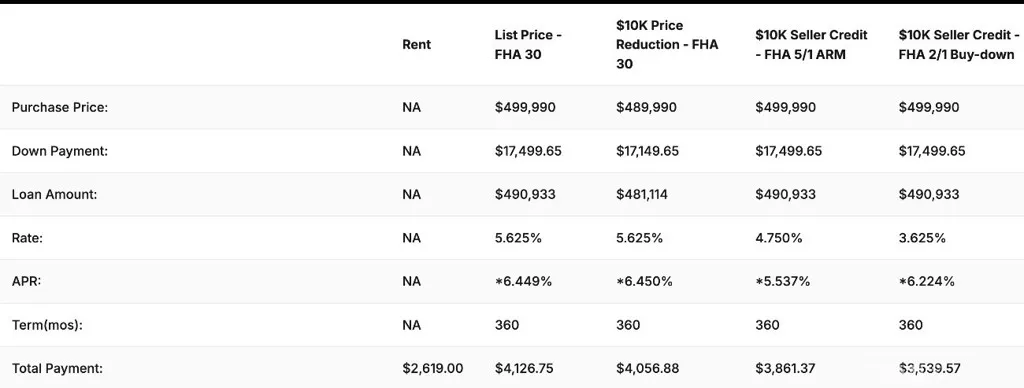The height and width of the screenshot is (388, 1024).
Task: Click the Rate row label
Action: (x=27, y=238)
